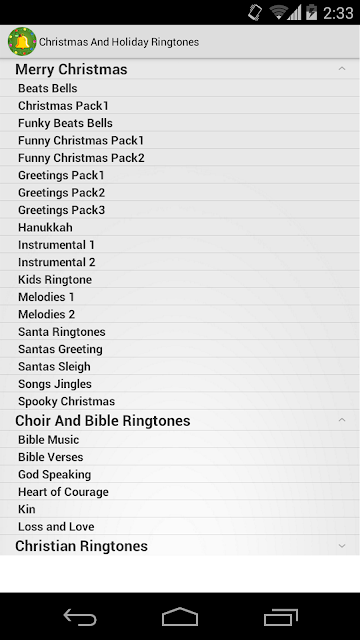Viewport: 360px width, 640px height.
Task: Tap the Christmas And Holiday Ringtones title
Action: [119, 42]
